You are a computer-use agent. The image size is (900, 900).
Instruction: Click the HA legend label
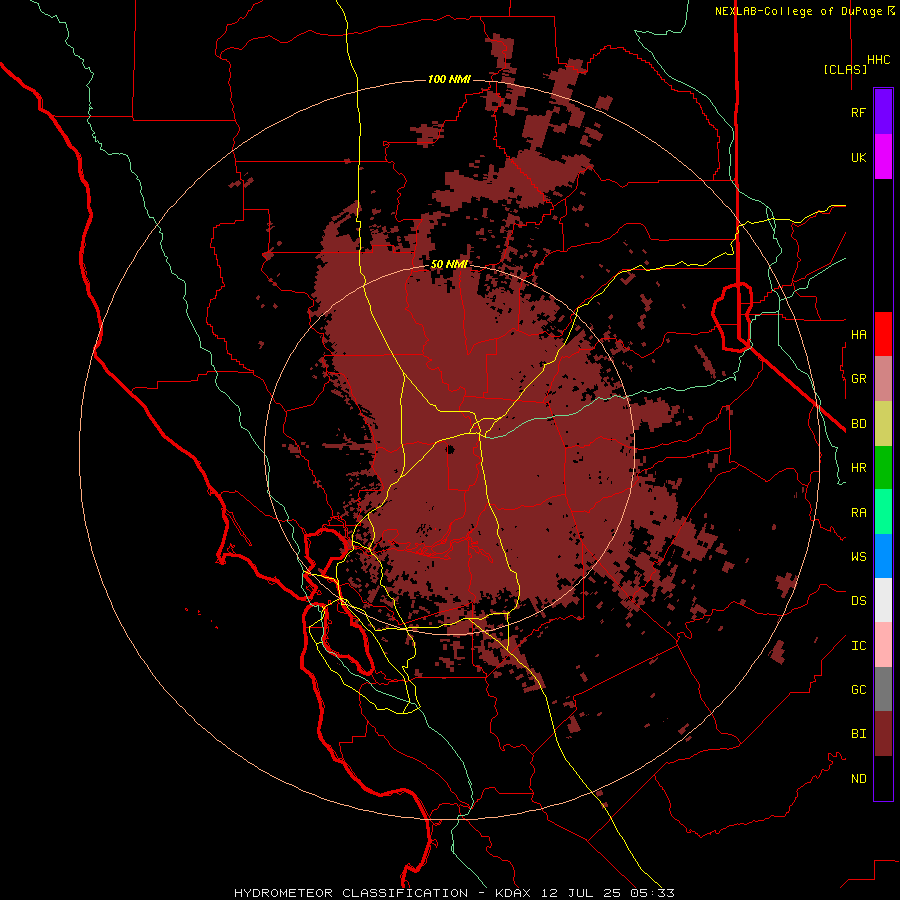[x=859, y=334]
